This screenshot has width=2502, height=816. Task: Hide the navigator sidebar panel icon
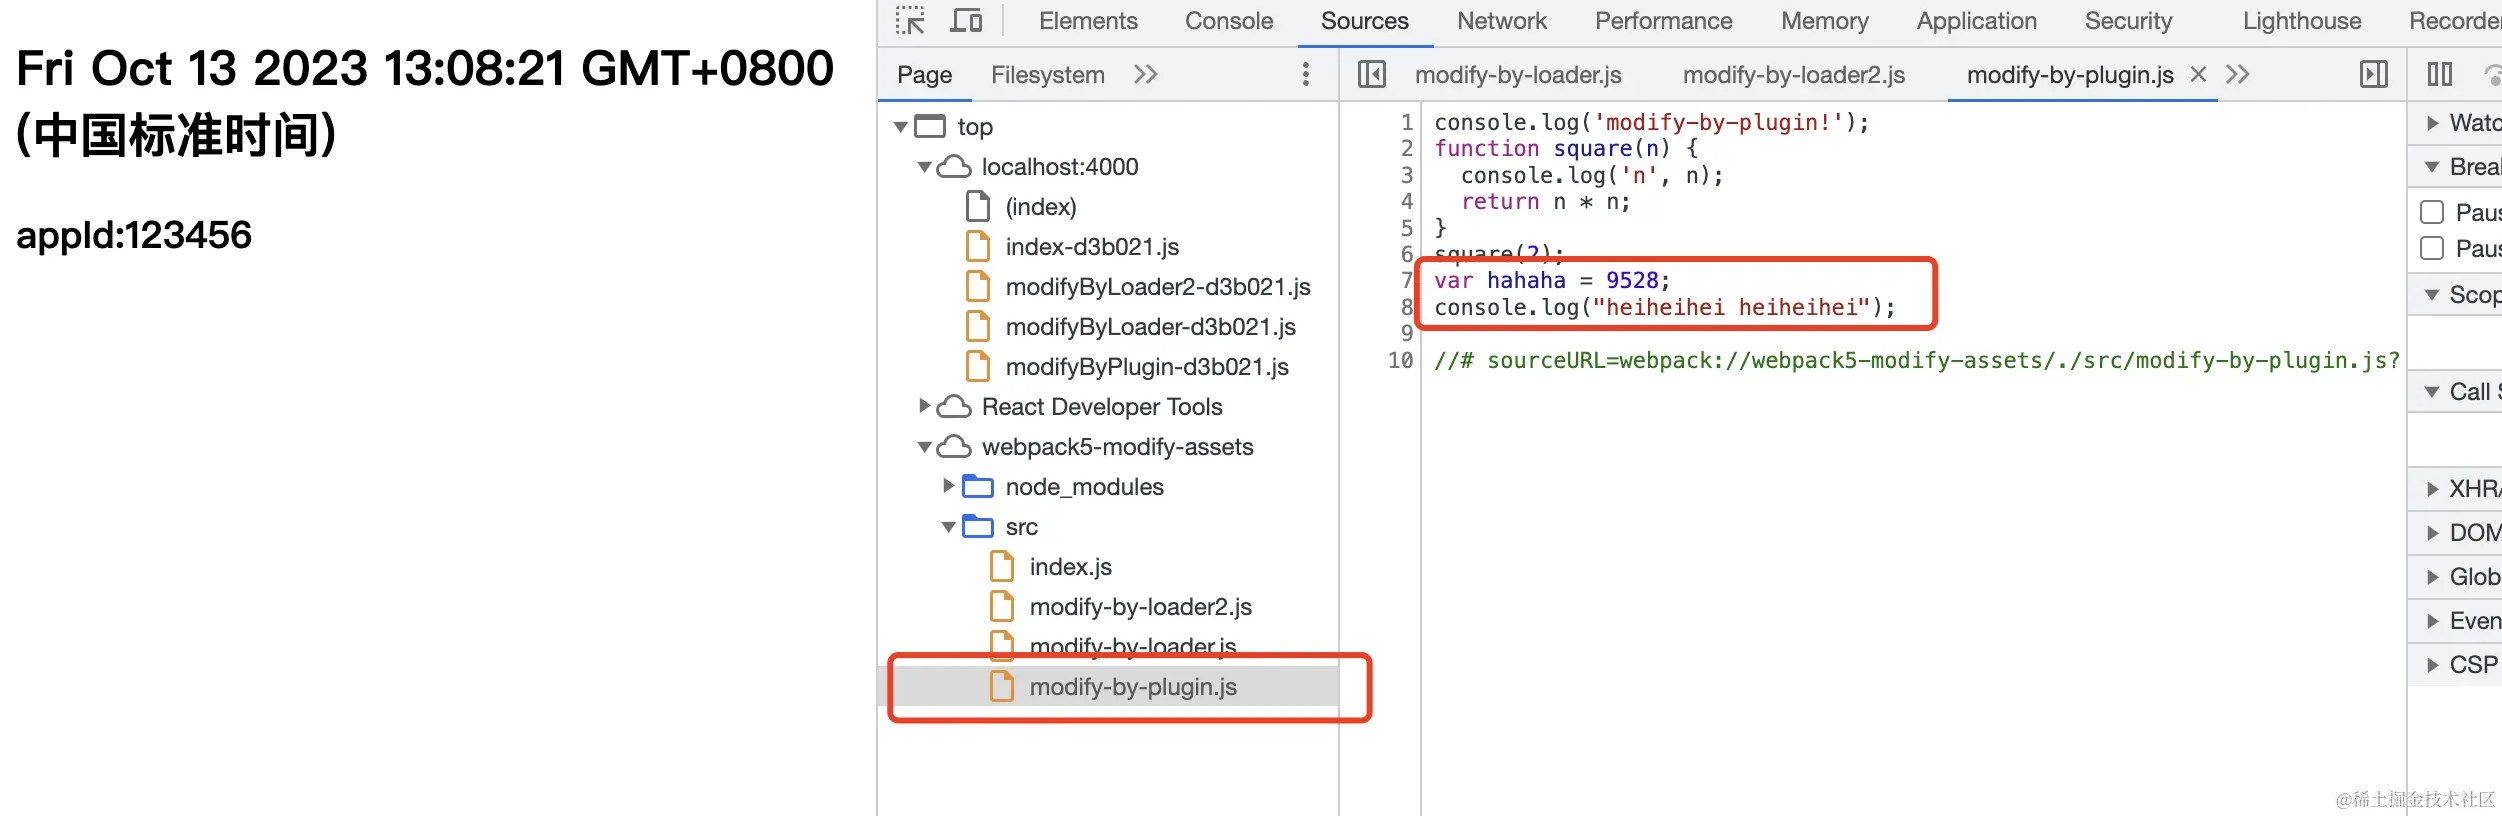coord(1372,74)
